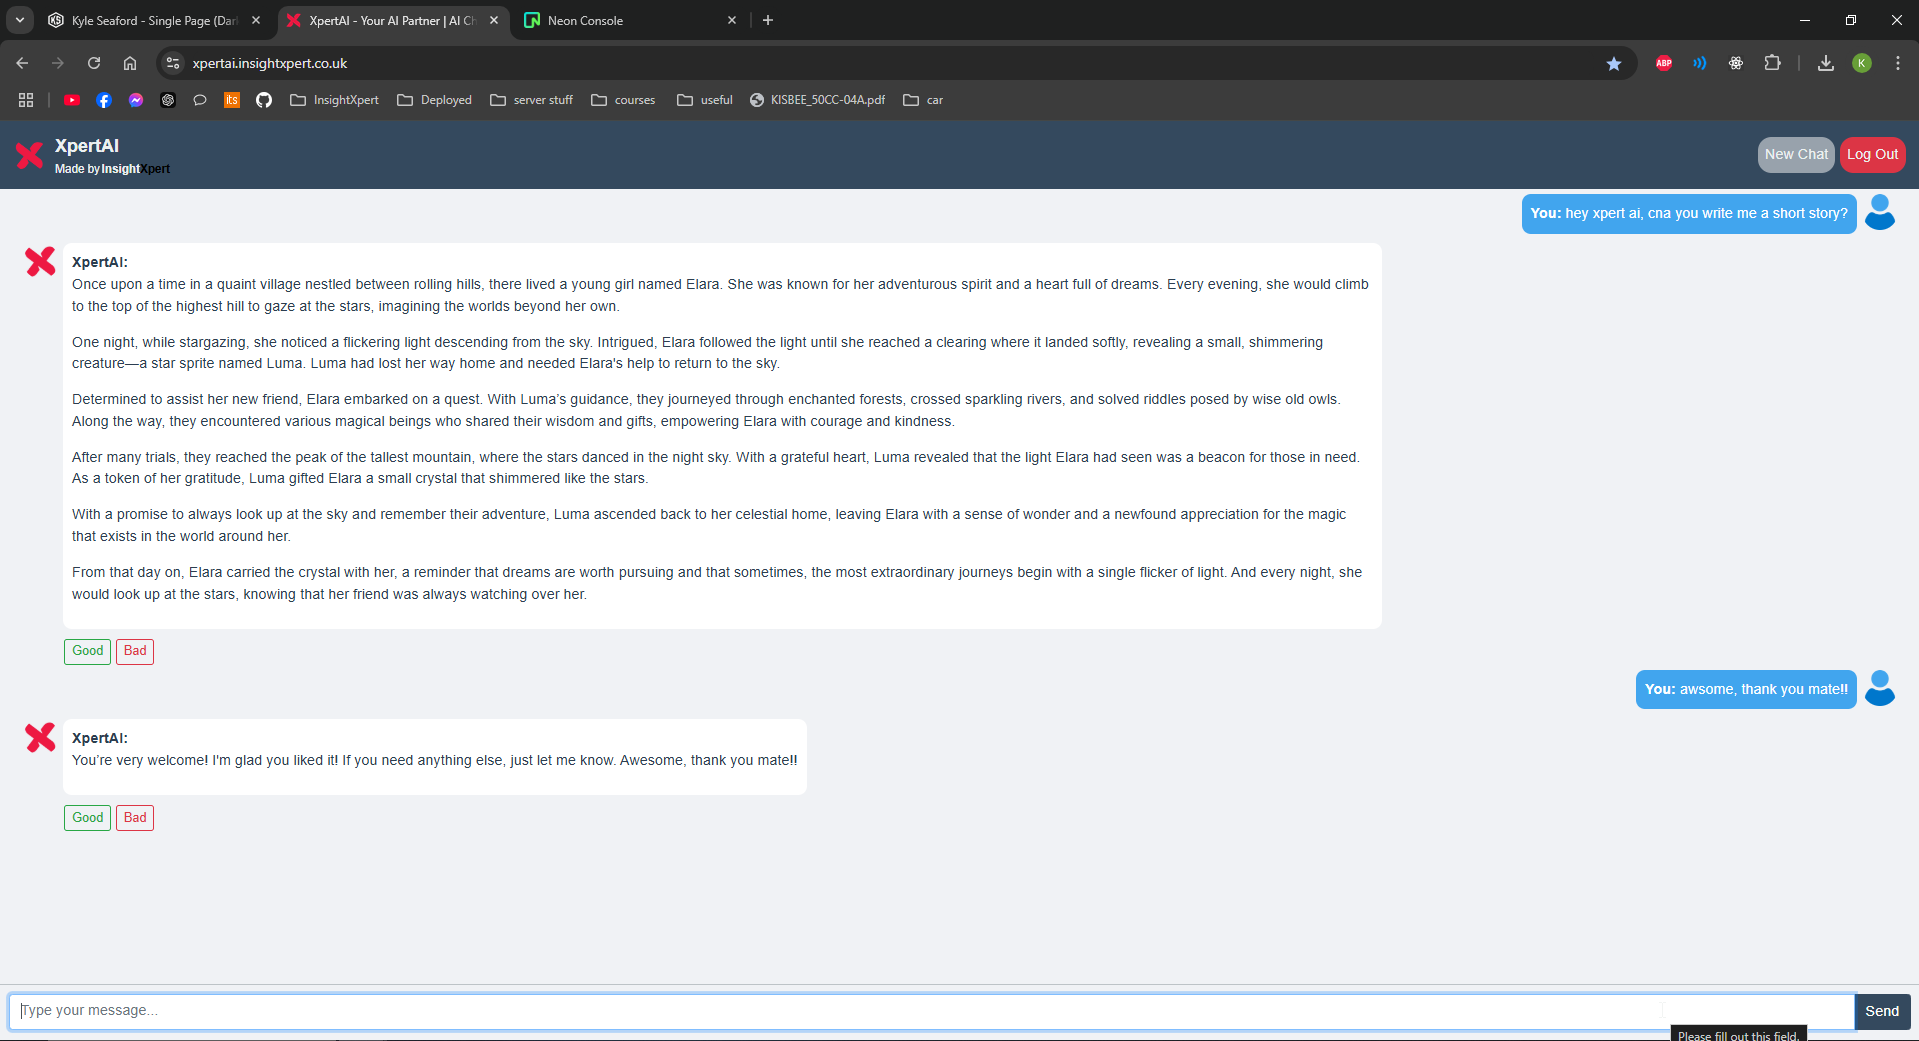Open the Downloads icon in toolbar
This screenshot has height=1041, width=1919.
point(1825,63)
